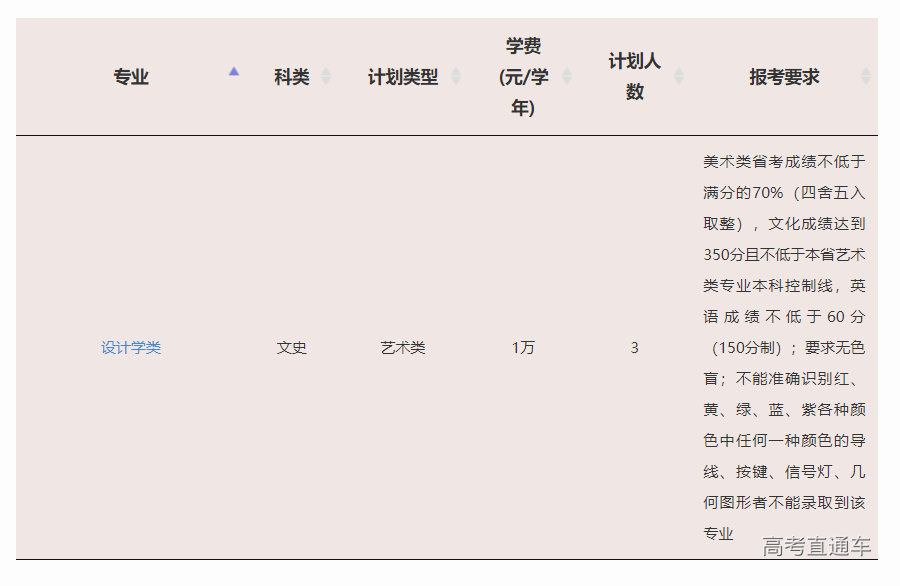Click the 1万 tuition fee cell
This screenshot has width=900, height=586.
523,348
